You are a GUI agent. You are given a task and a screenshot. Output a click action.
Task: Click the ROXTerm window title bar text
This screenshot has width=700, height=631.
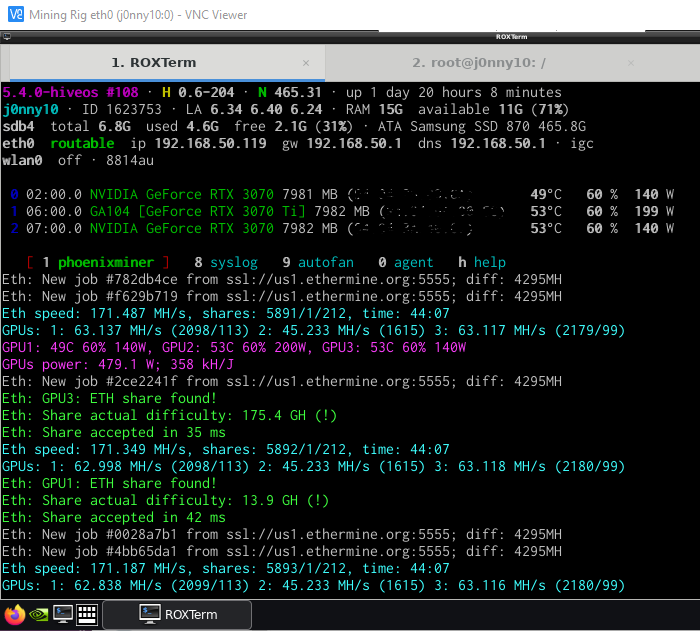(x=512, y=36)
